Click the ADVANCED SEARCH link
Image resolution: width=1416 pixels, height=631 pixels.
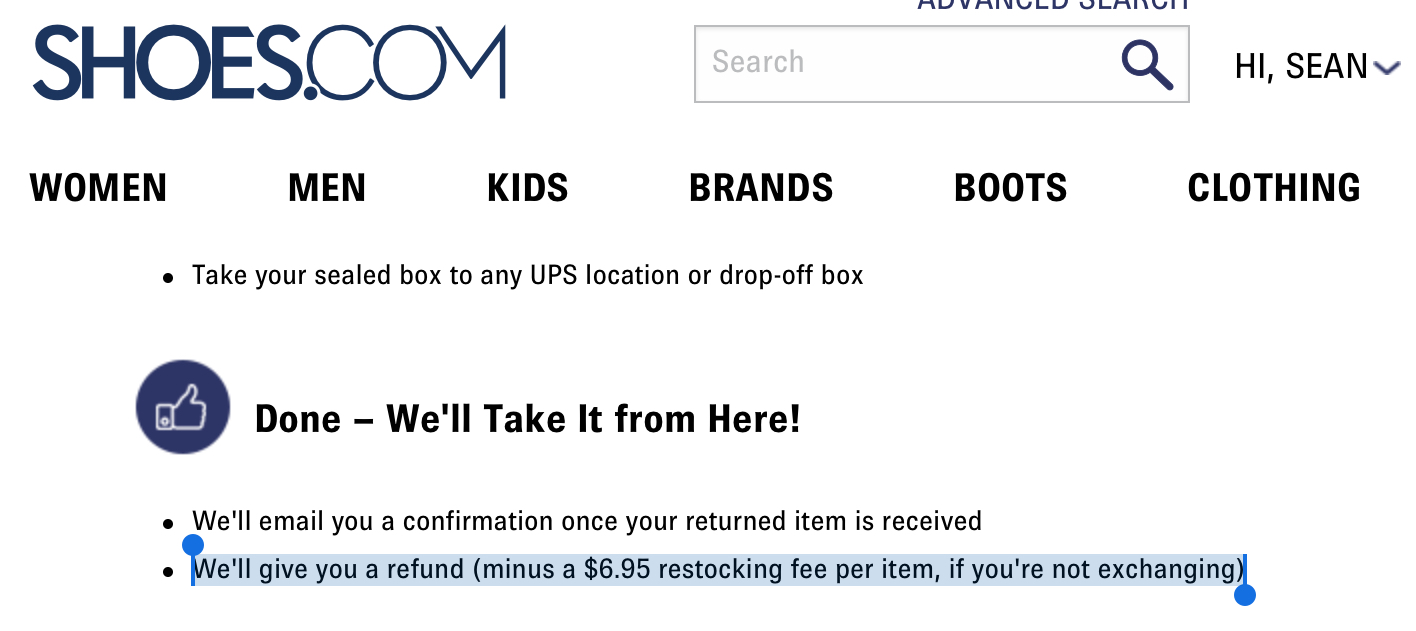[1053, 5]
